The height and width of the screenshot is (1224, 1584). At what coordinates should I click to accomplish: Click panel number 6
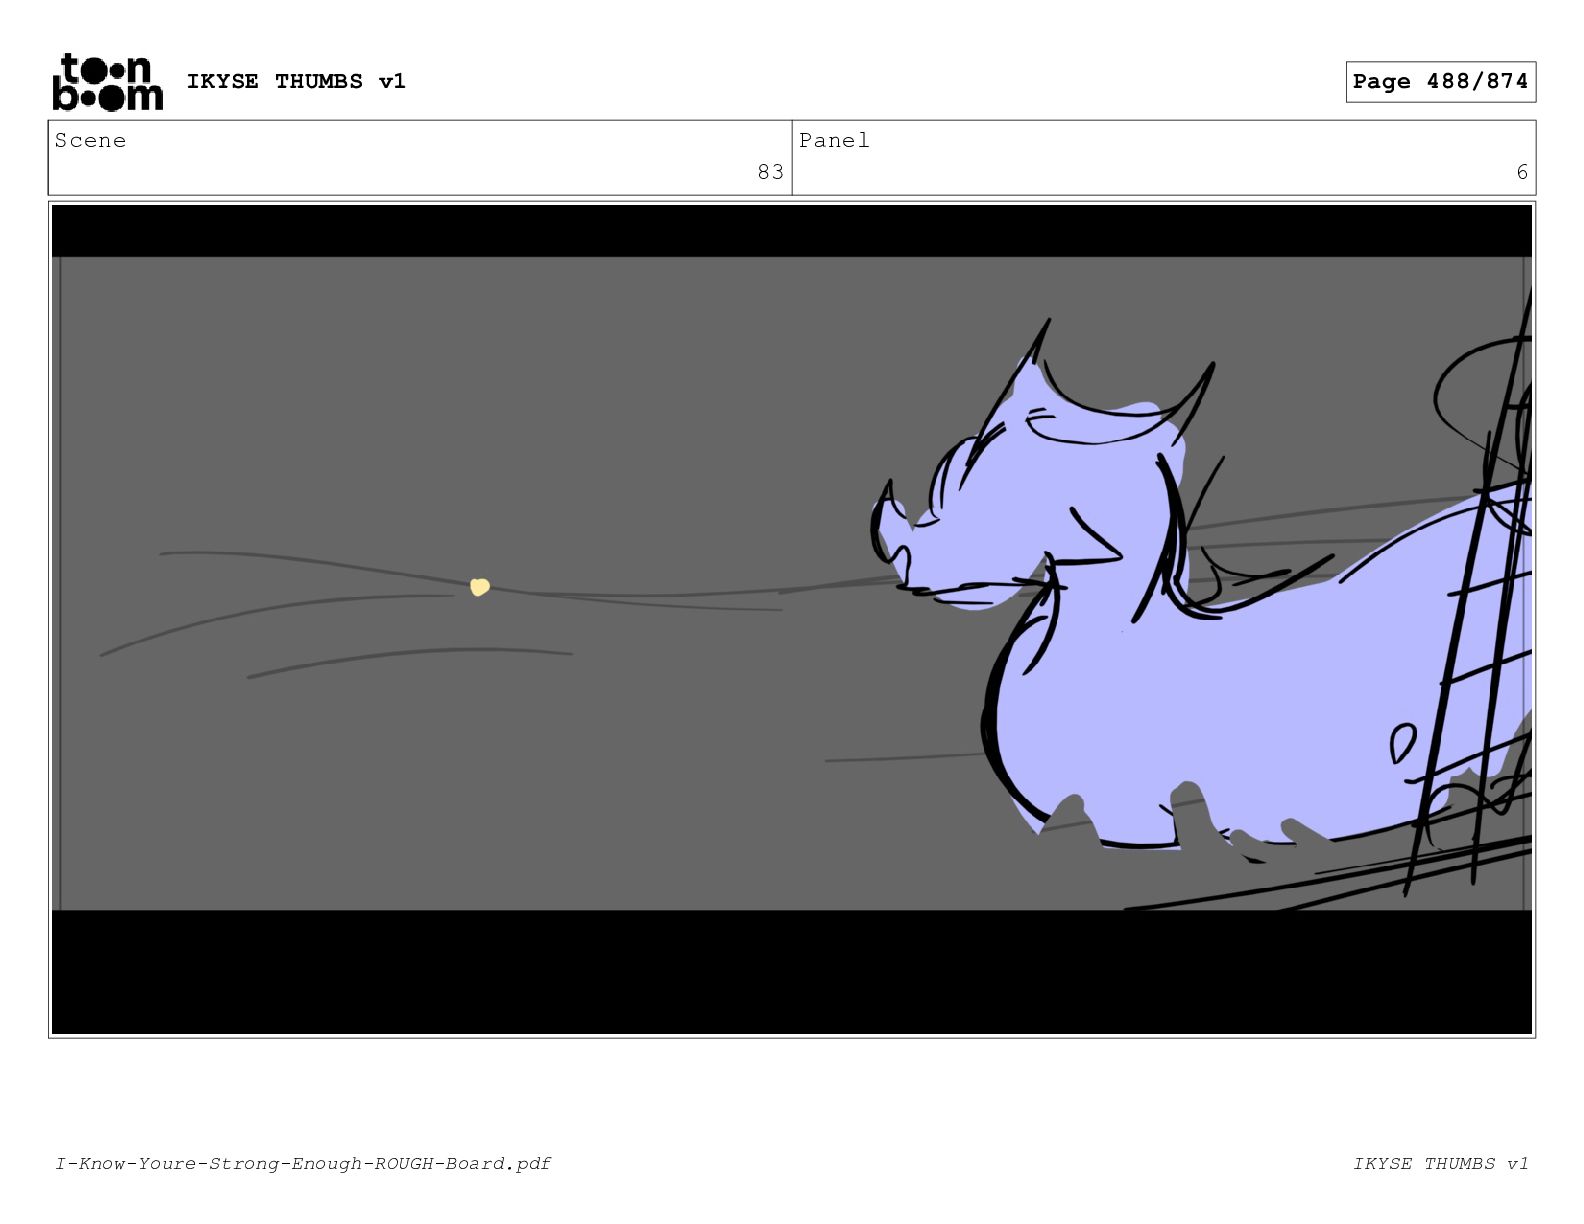tap(1522, 172)
